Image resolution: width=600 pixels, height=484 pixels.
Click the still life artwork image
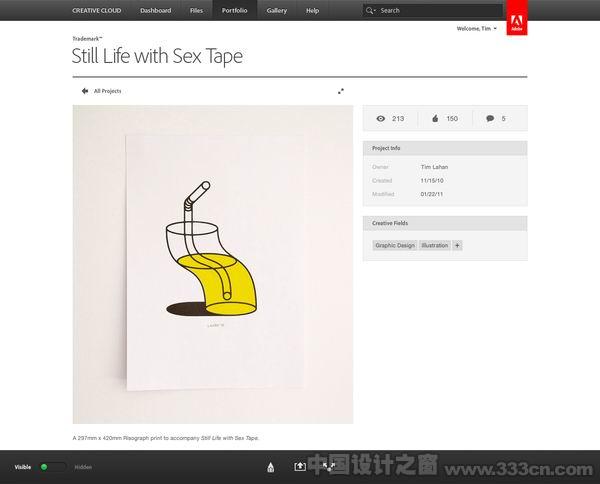pos(213,264)
